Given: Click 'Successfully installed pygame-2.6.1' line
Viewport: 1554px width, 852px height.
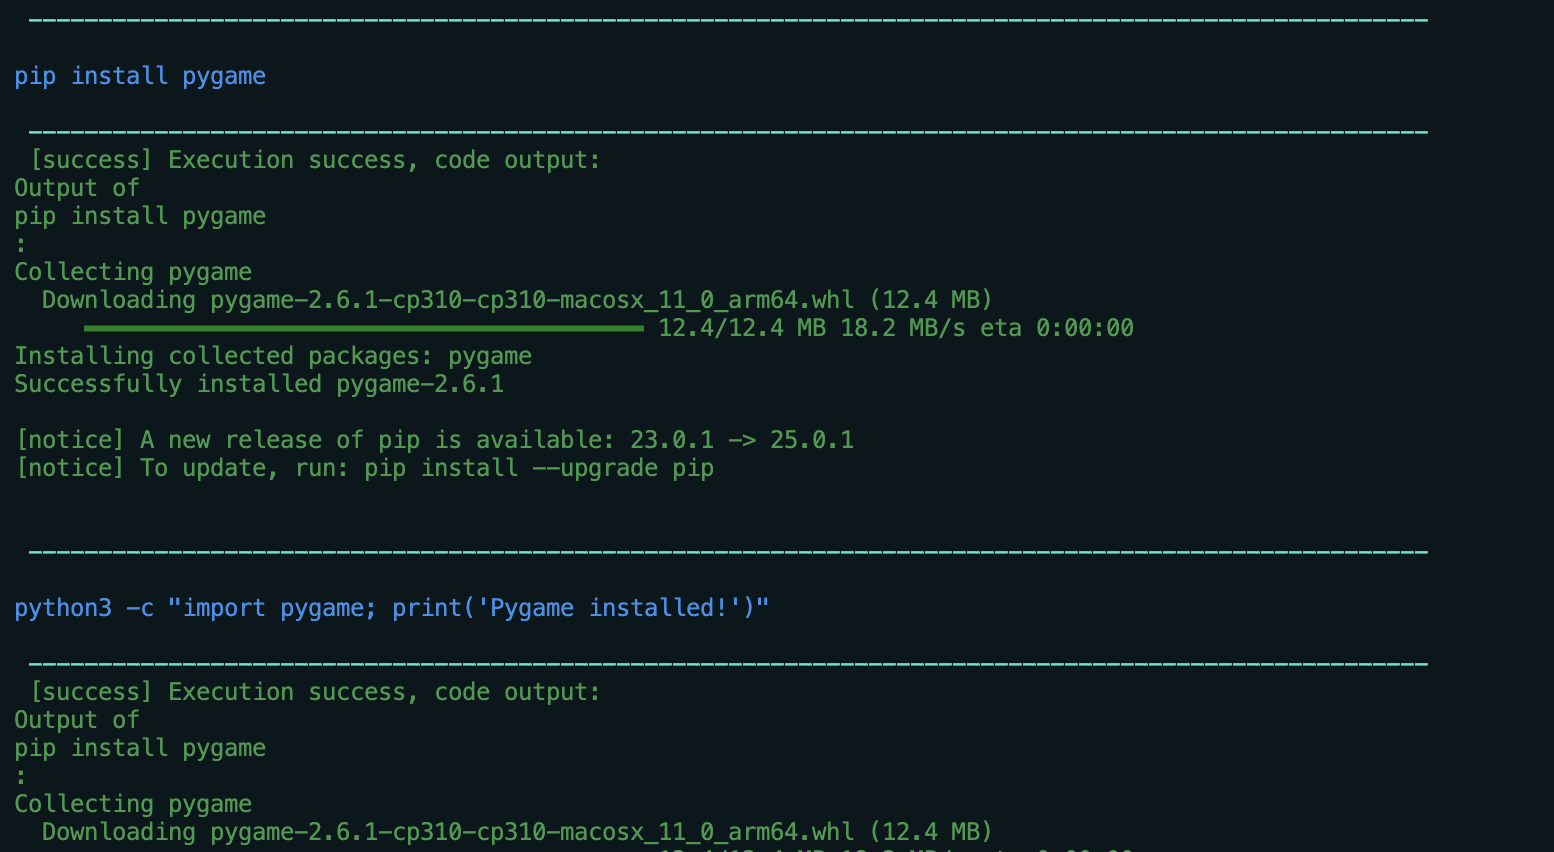Looking at the screenshot, I should 259,384.
